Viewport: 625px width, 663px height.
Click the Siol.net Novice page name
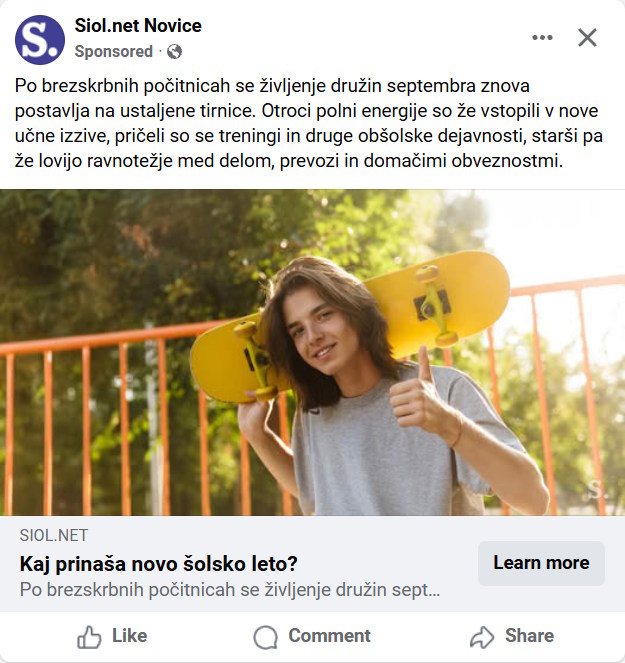click(x=138, y=26)
